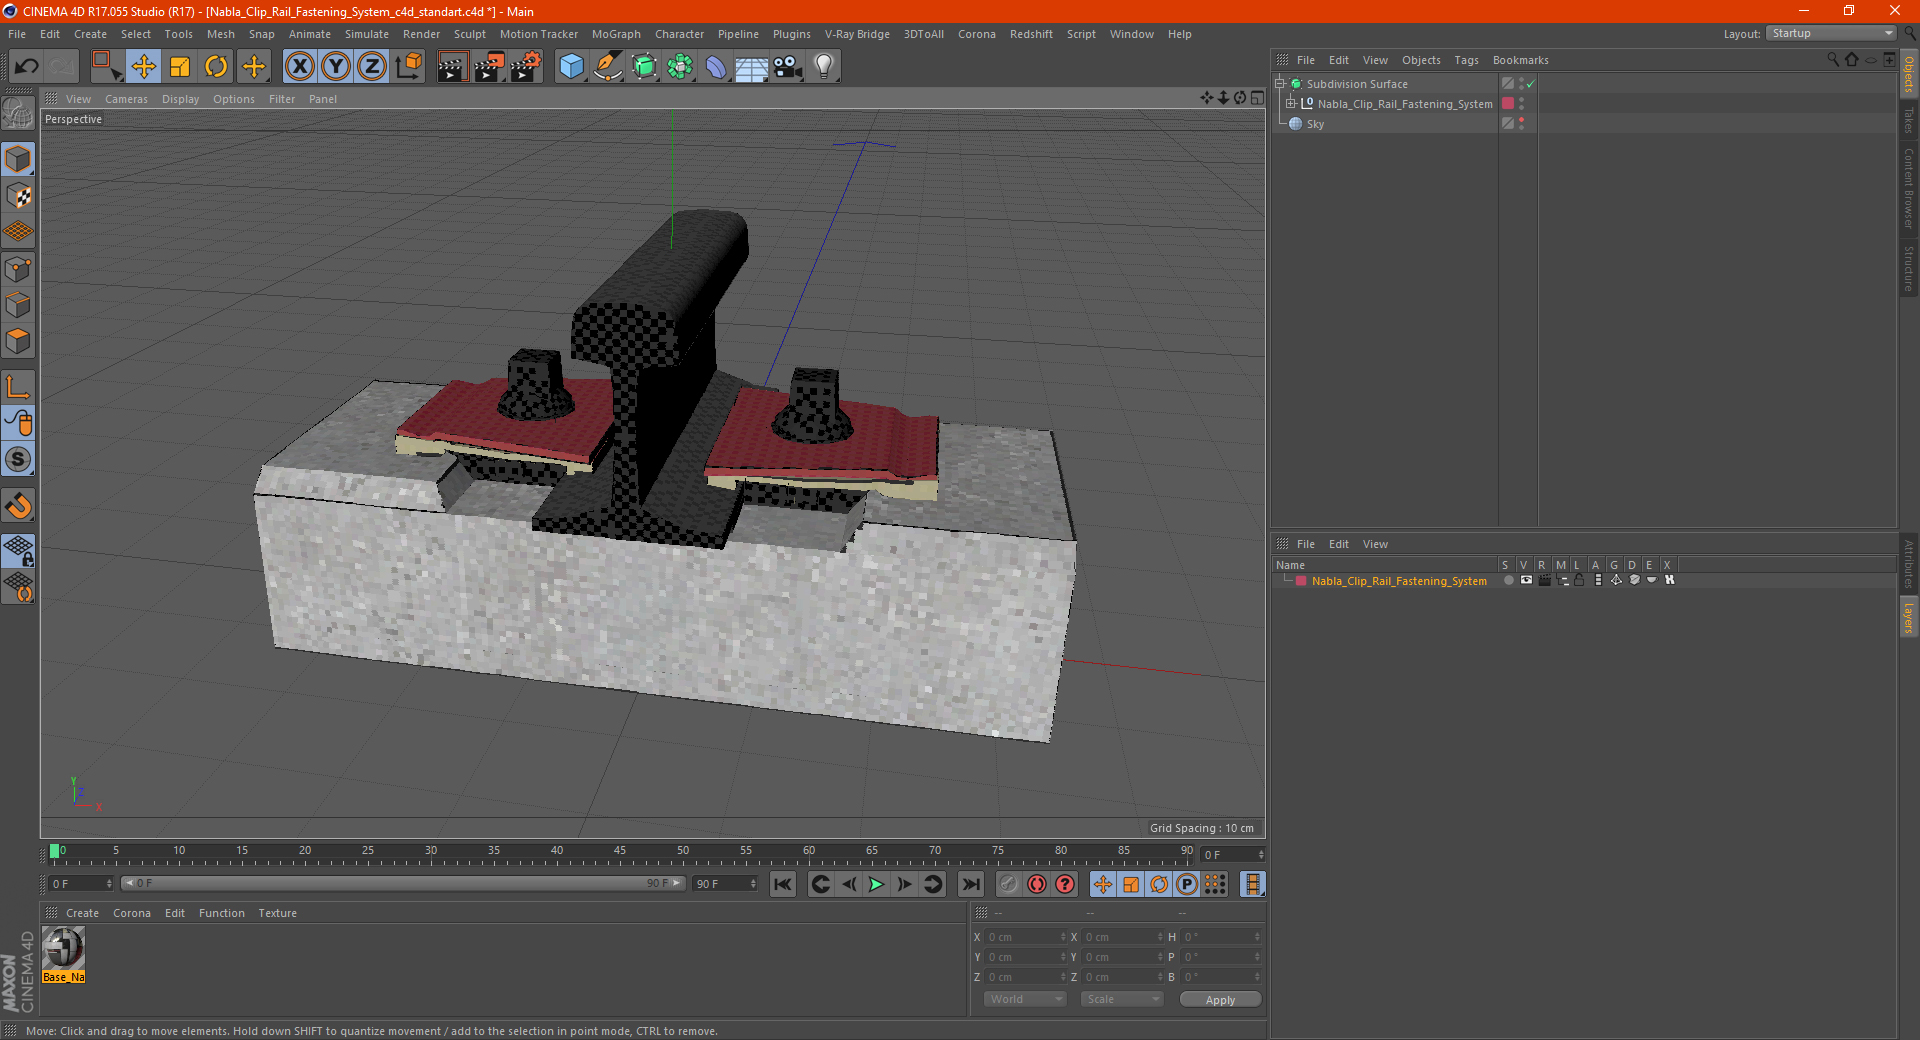Open the material manager Texture menu
1920x1040 pixels.
click(277, 913)
